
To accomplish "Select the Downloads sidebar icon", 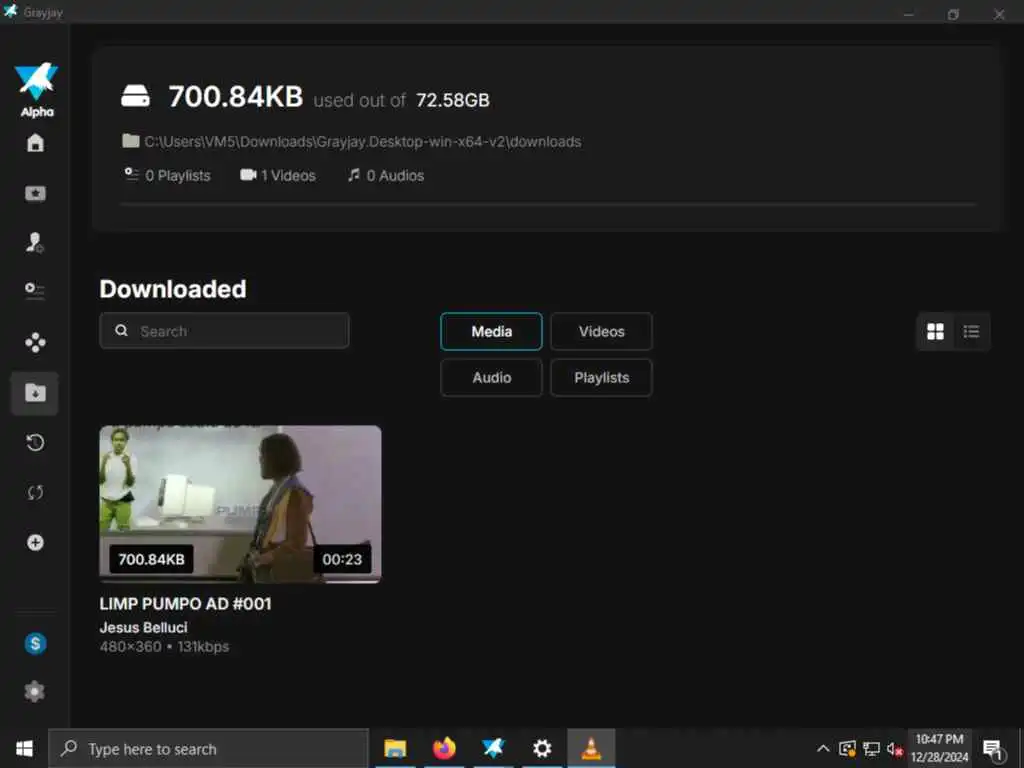I will tap(35, 392).
